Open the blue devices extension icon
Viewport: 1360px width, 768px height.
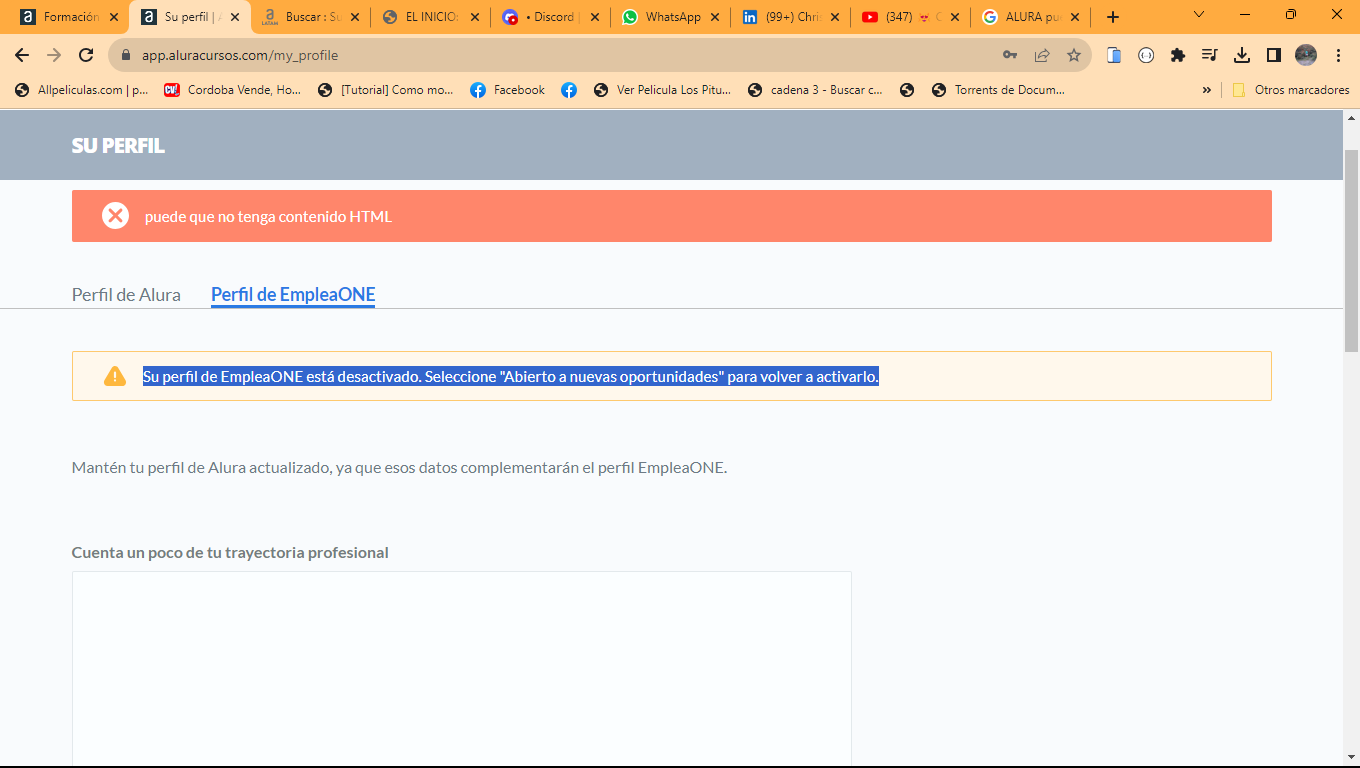1114,55
